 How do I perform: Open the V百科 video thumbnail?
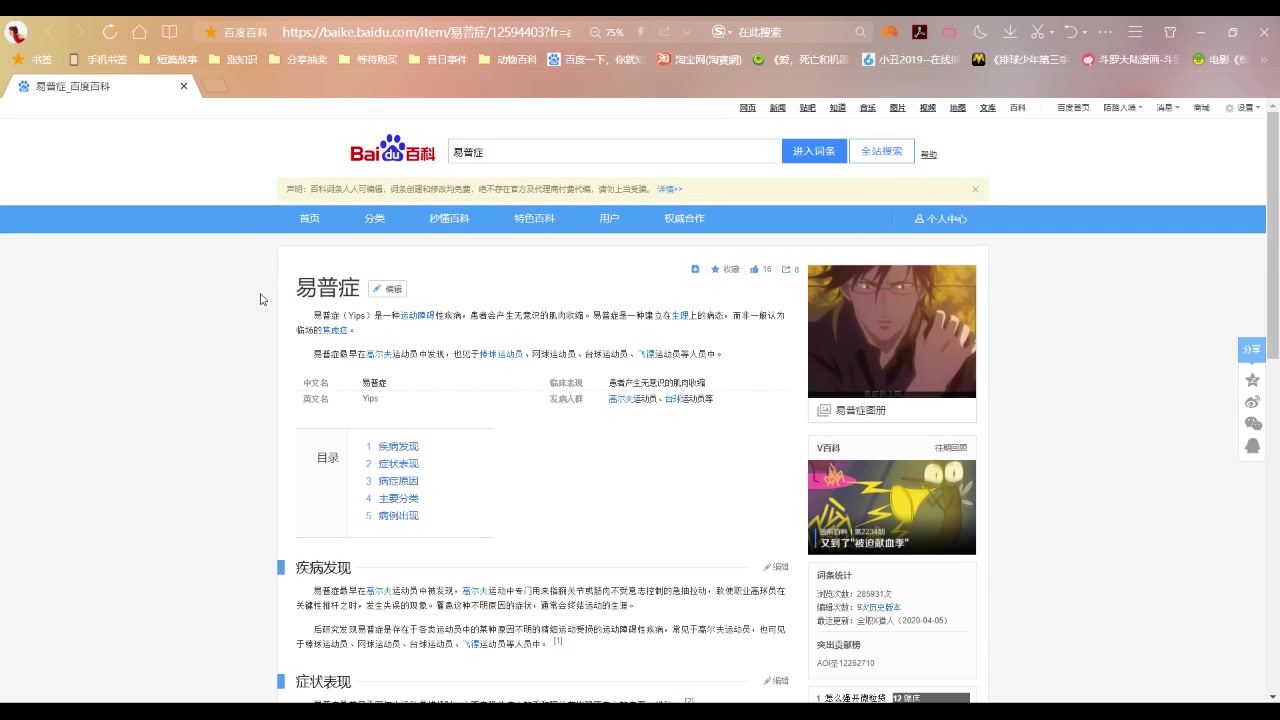892,507
